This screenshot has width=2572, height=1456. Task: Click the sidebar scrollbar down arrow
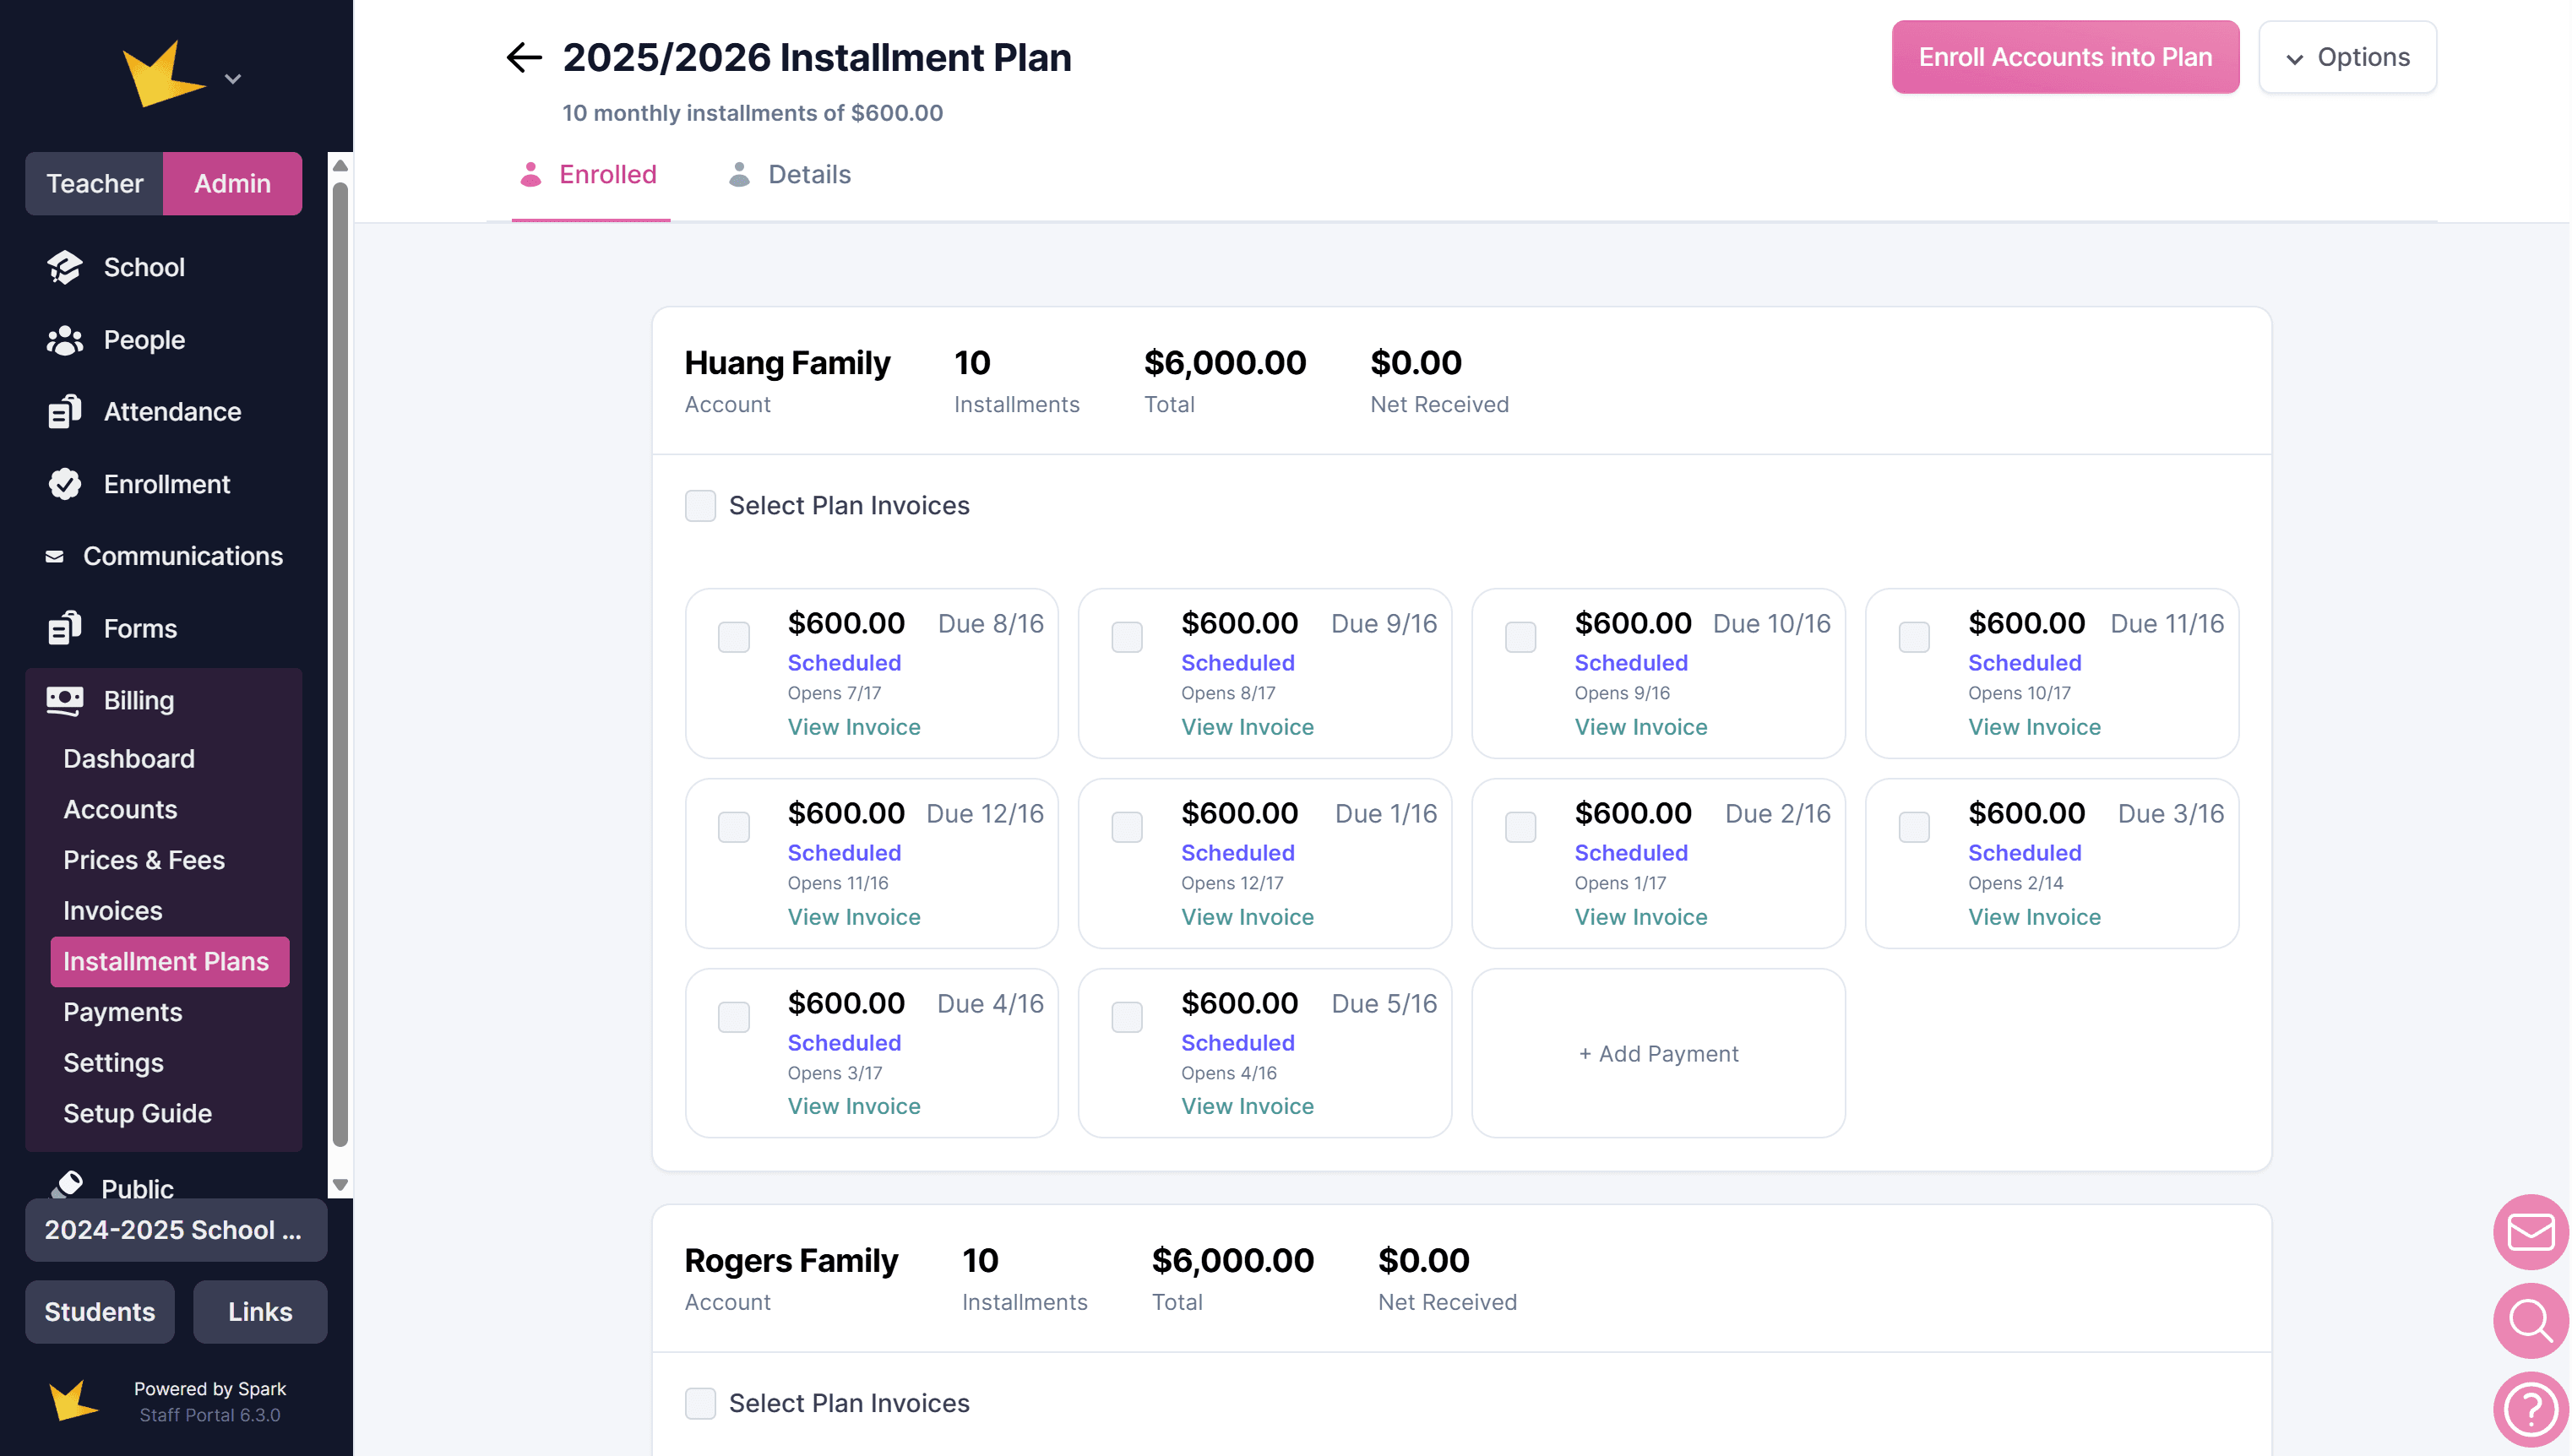click(x=340, y=1185)
